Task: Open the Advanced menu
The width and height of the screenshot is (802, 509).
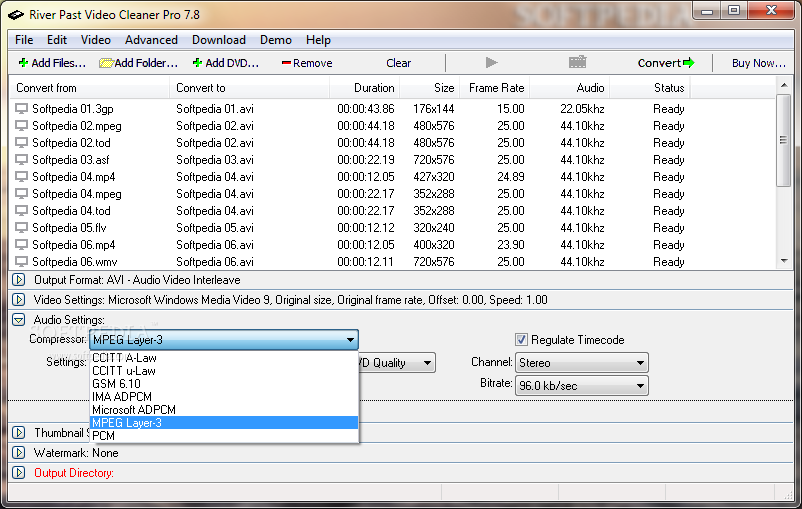Action: 151,40
